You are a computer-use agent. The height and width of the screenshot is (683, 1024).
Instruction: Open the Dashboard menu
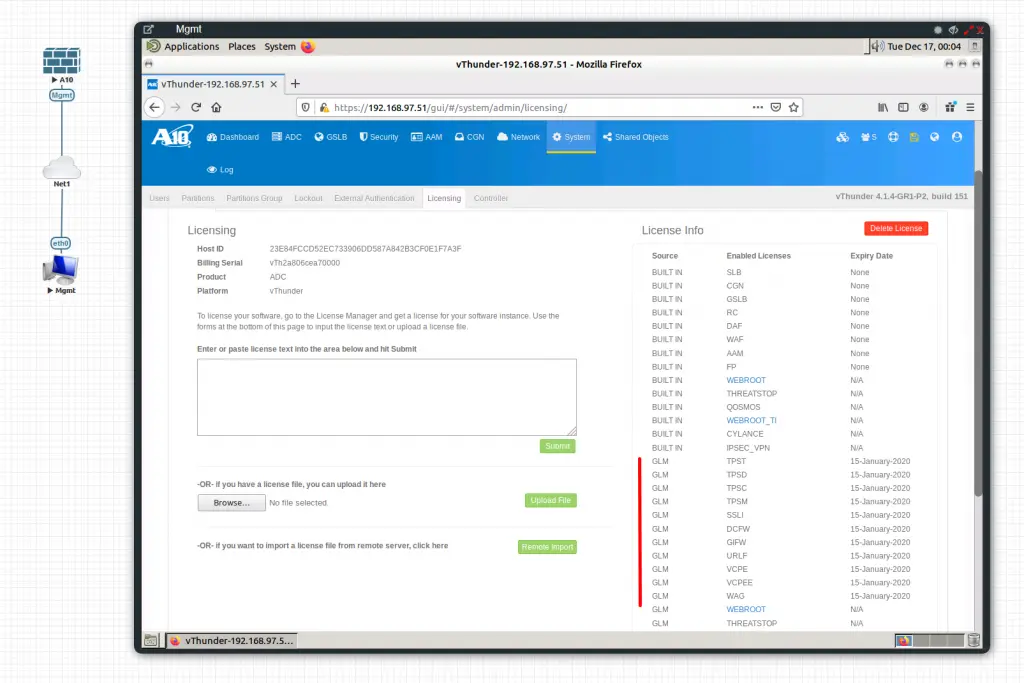tap(232, 137)
